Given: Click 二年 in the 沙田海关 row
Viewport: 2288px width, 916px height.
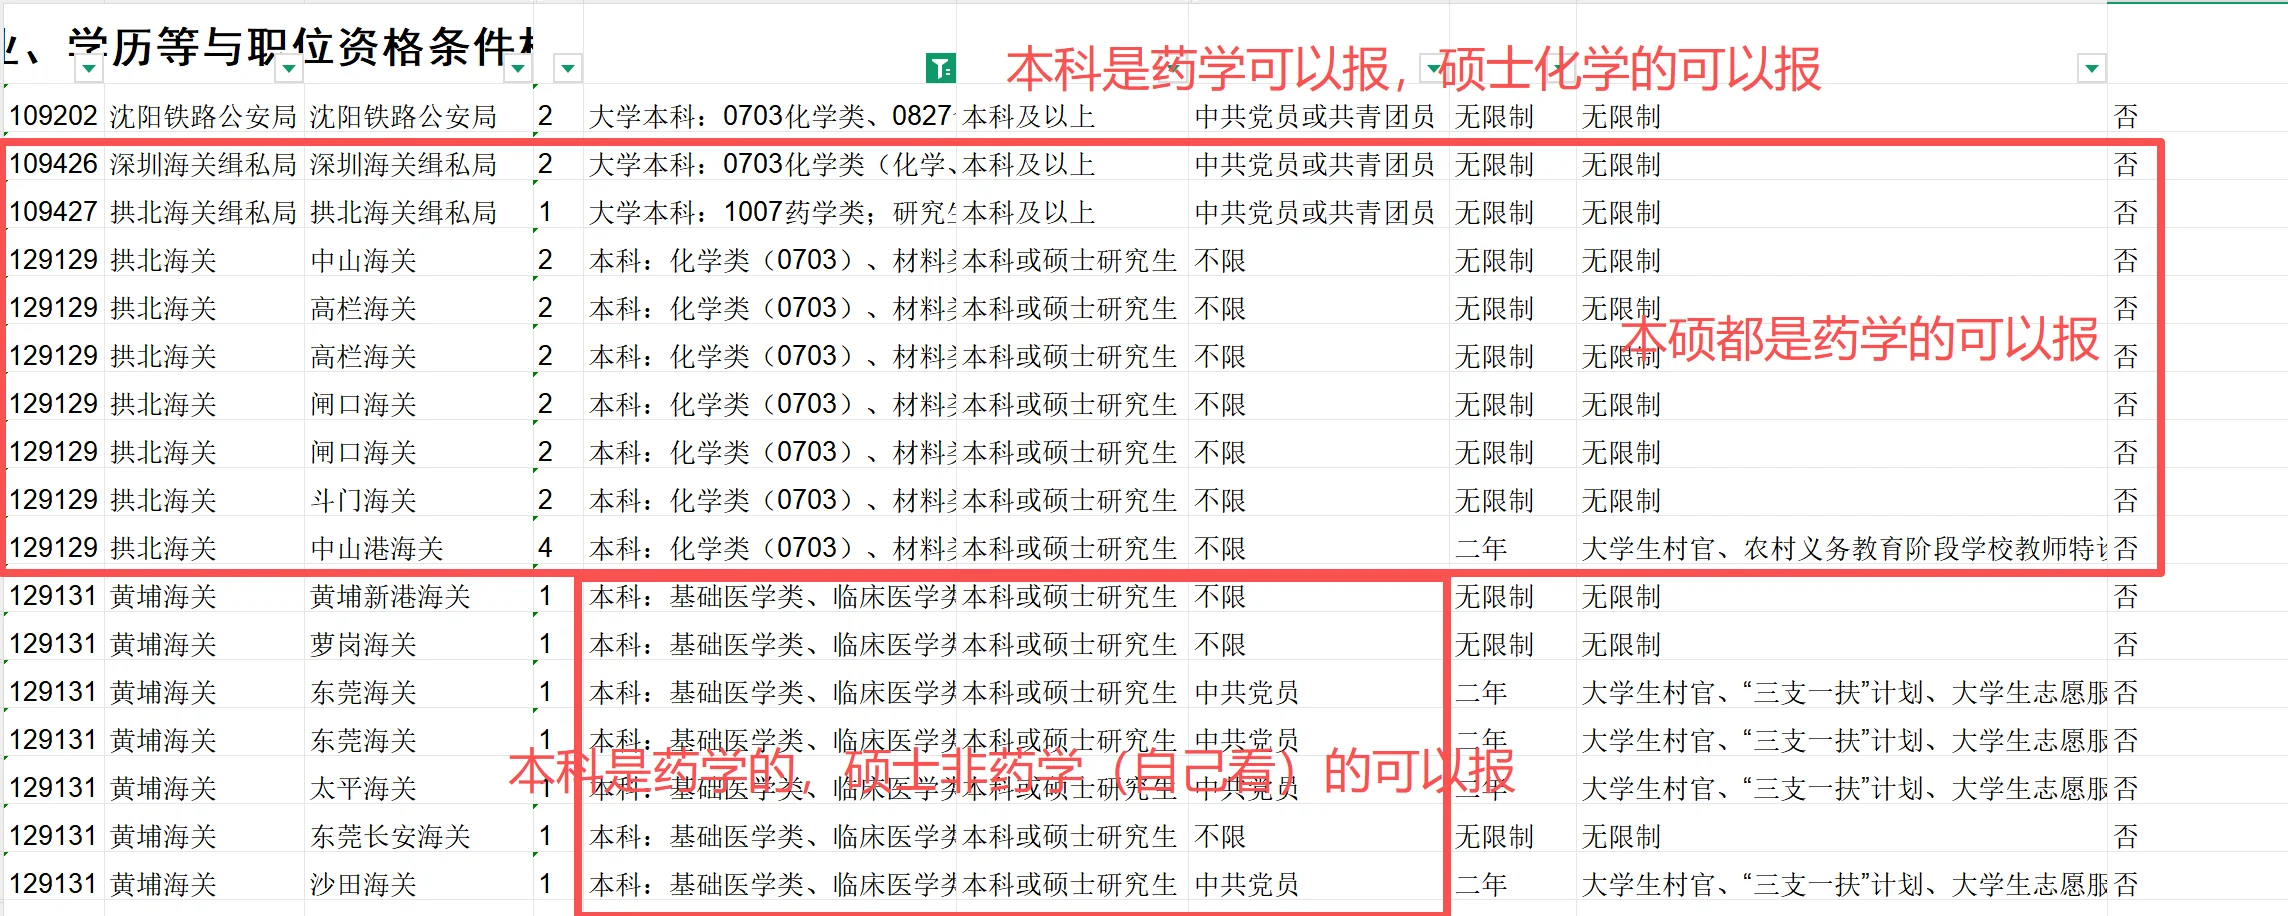Looking at the screenshot, I should pos(1481,884).
